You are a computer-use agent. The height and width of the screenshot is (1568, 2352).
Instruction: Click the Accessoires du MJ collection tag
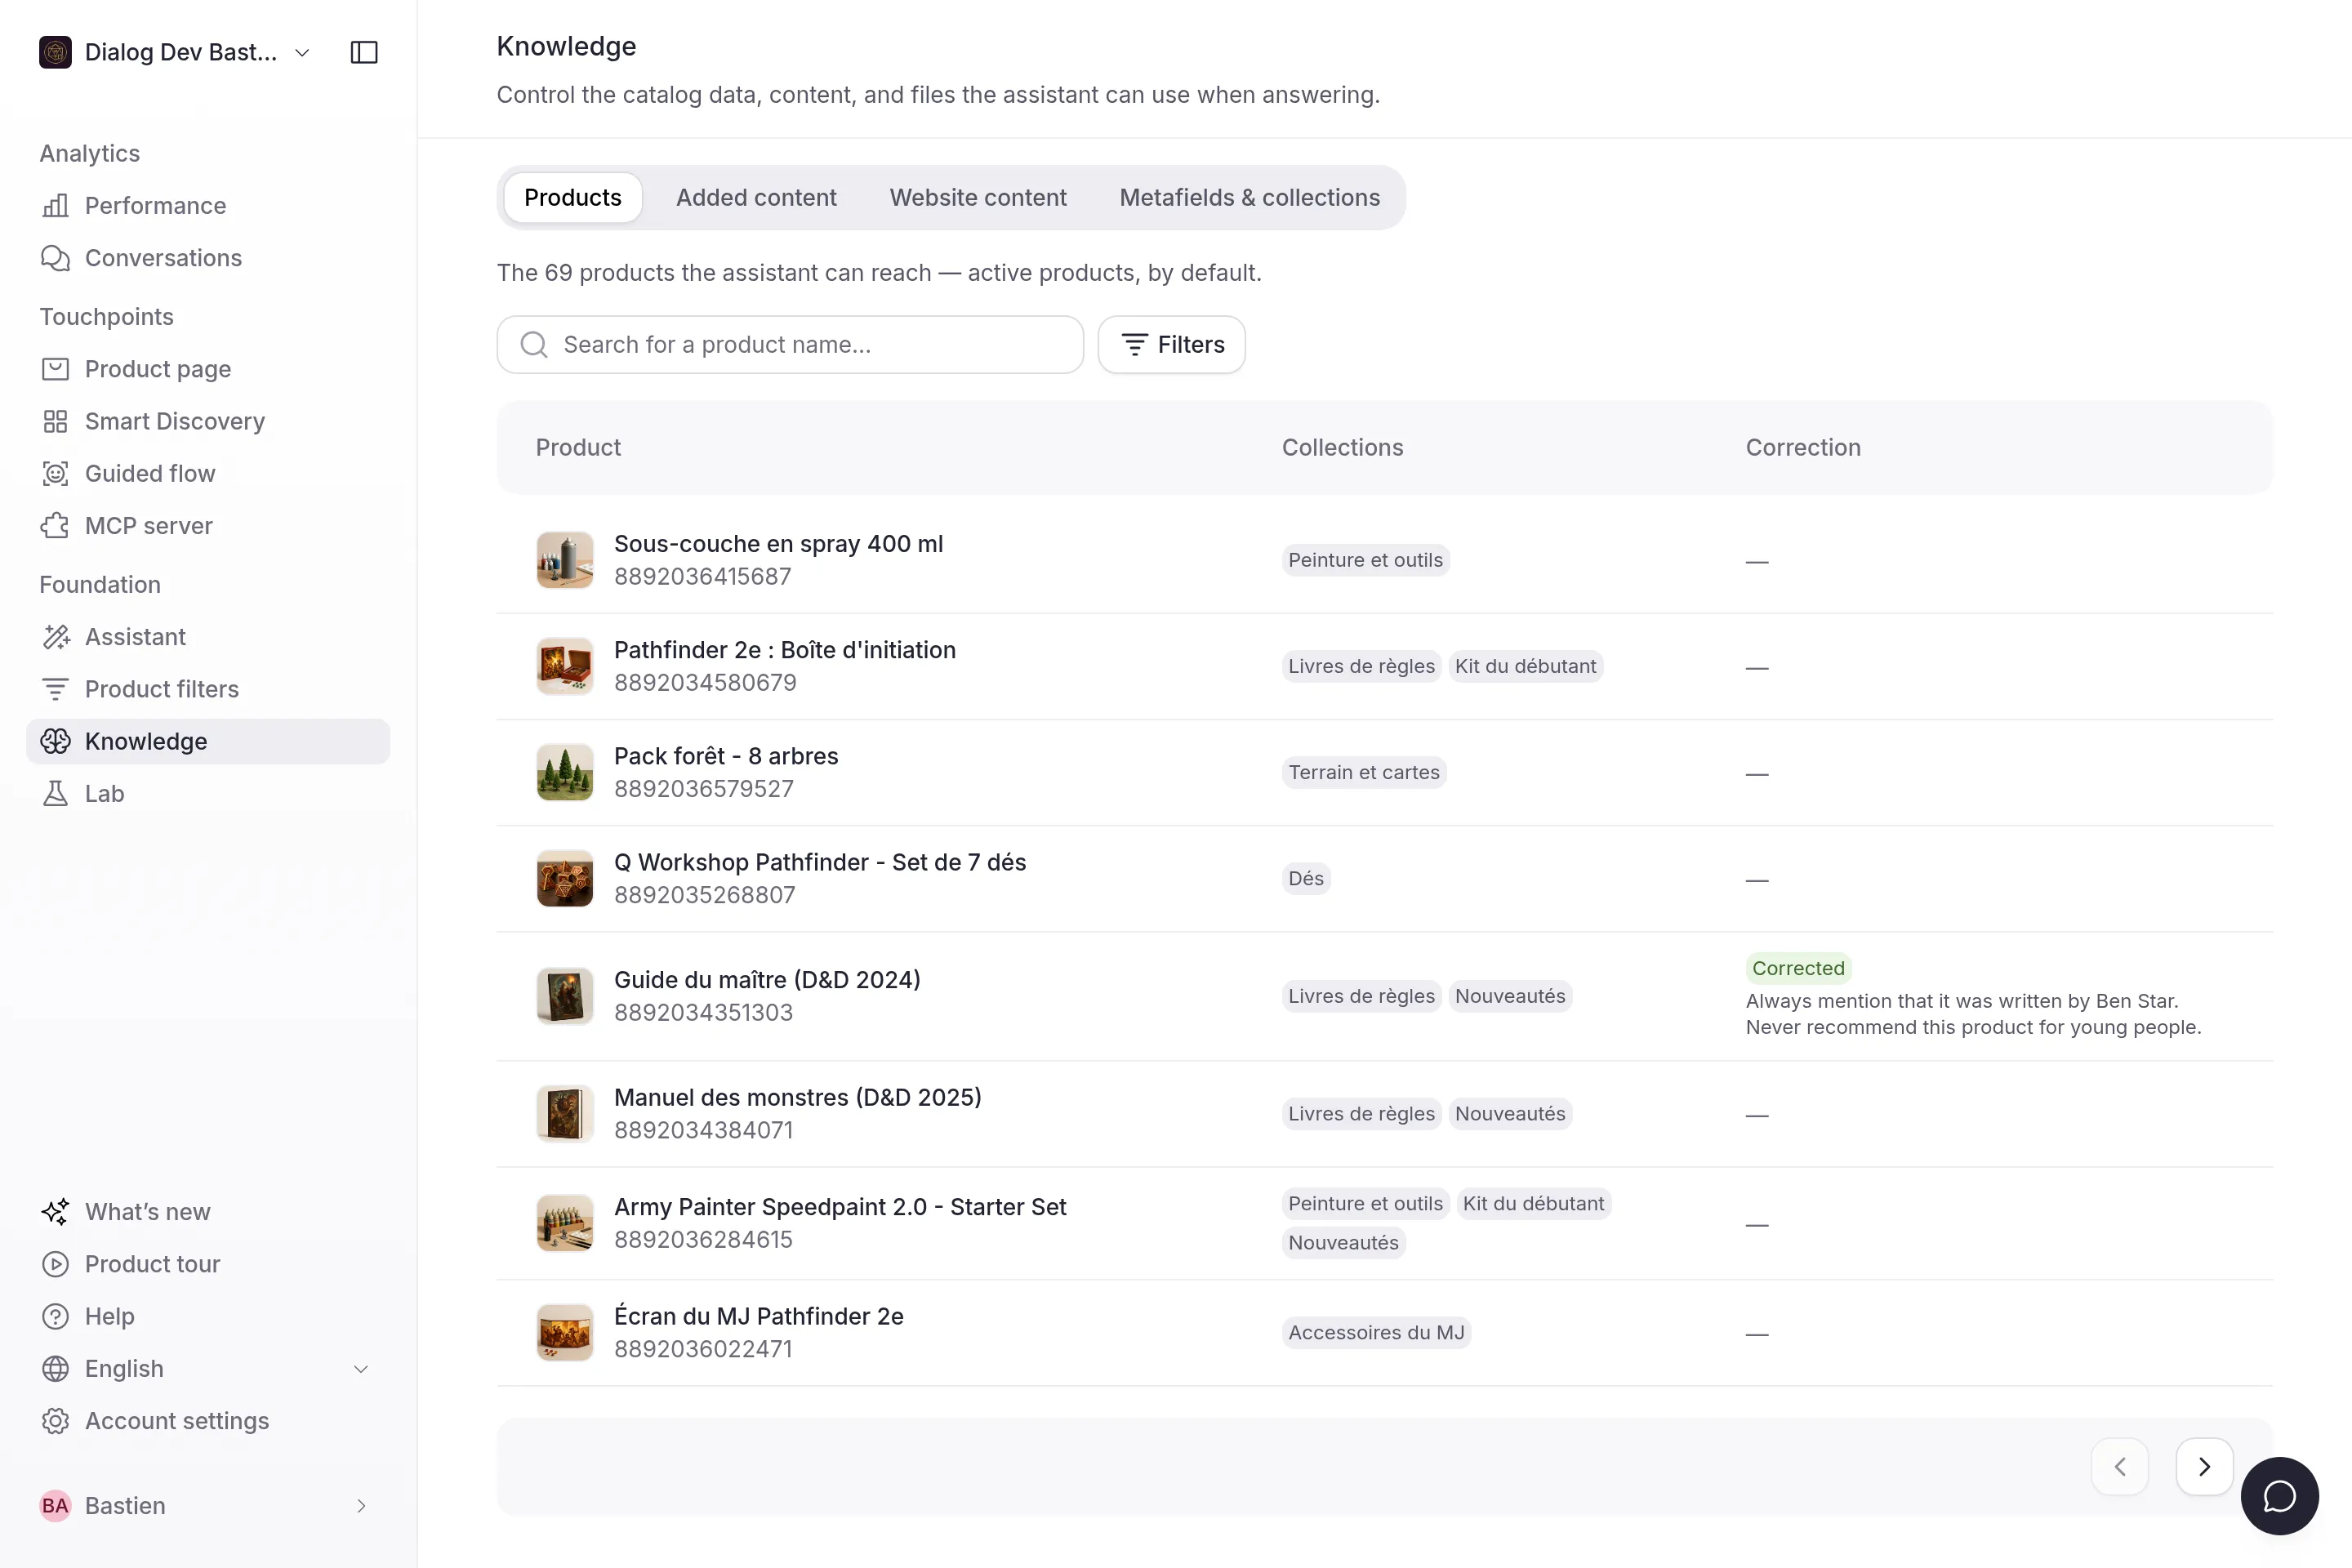pyautogui.click(x=1376, y=1333)
